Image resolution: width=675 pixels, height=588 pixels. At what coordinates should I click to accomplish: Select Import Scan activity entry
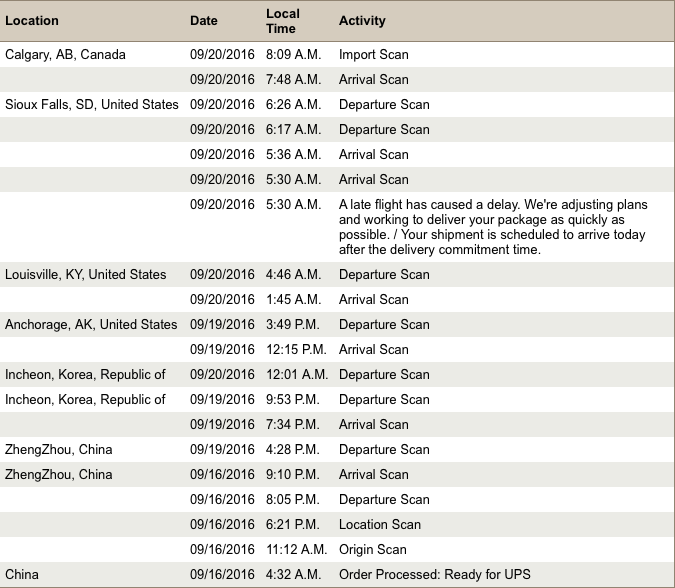[x=374, y=55]
